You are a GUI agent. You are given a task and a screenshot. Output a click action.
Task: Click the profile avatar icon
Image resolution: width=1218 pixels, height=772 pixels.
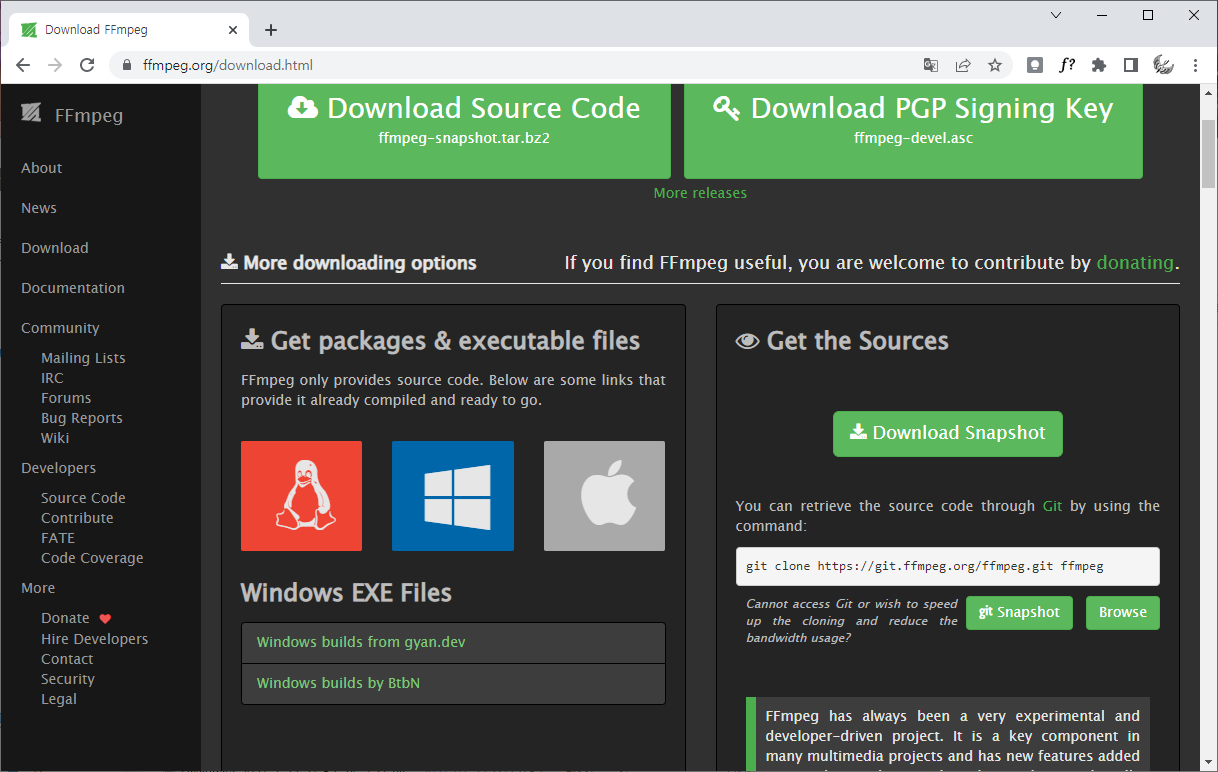pyautogui.click(x=1163, y=65)
